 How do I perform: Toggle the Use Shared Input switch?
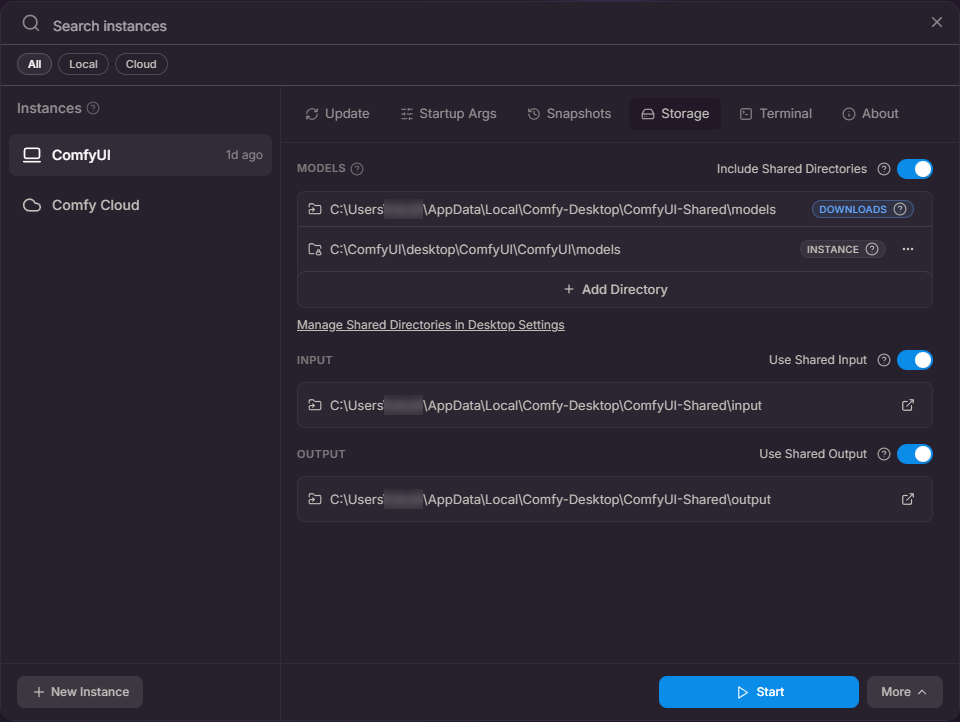[915, 360]
